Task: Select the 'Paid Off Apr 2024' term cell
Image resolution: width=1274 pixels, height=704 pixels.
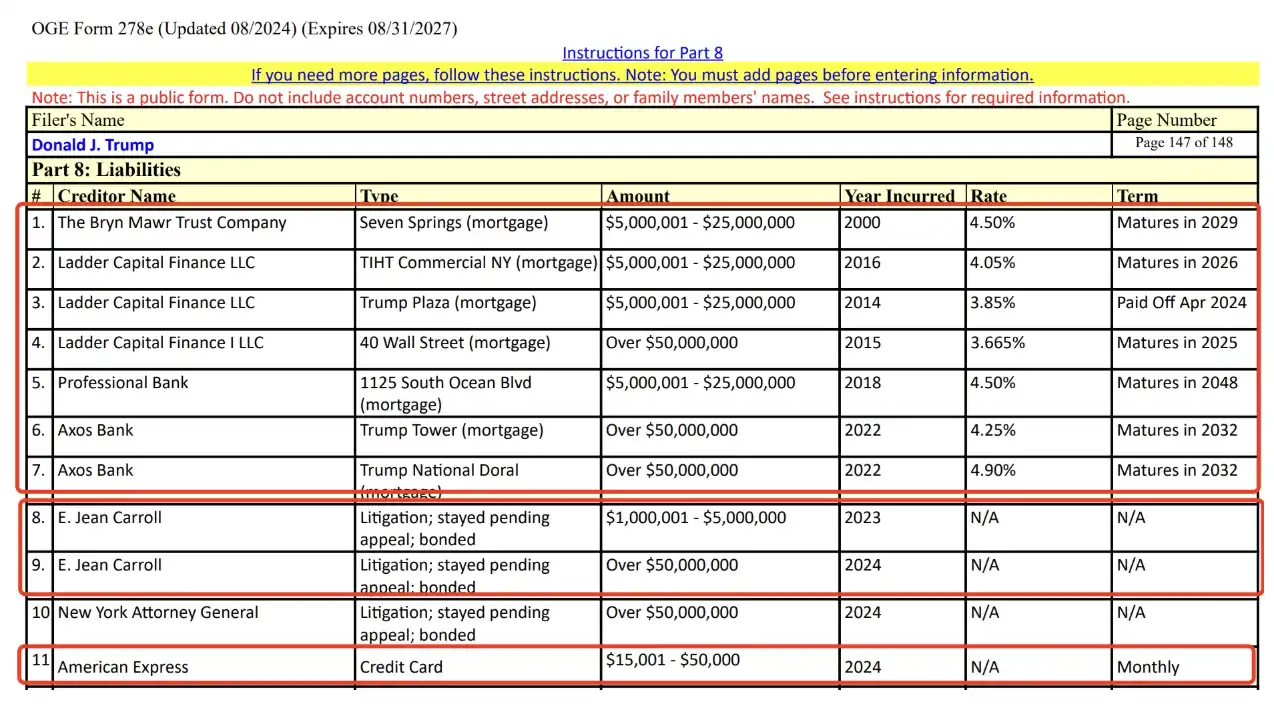Action: [x=1181, y=303]
